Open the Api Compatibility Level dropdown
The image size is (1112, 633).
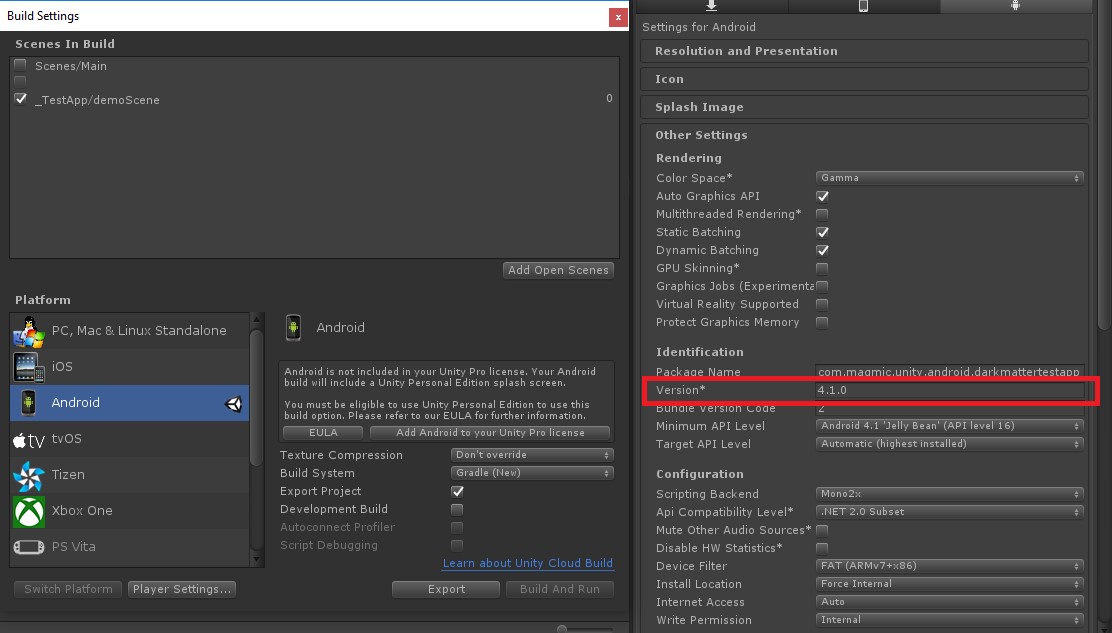point(950,512)
